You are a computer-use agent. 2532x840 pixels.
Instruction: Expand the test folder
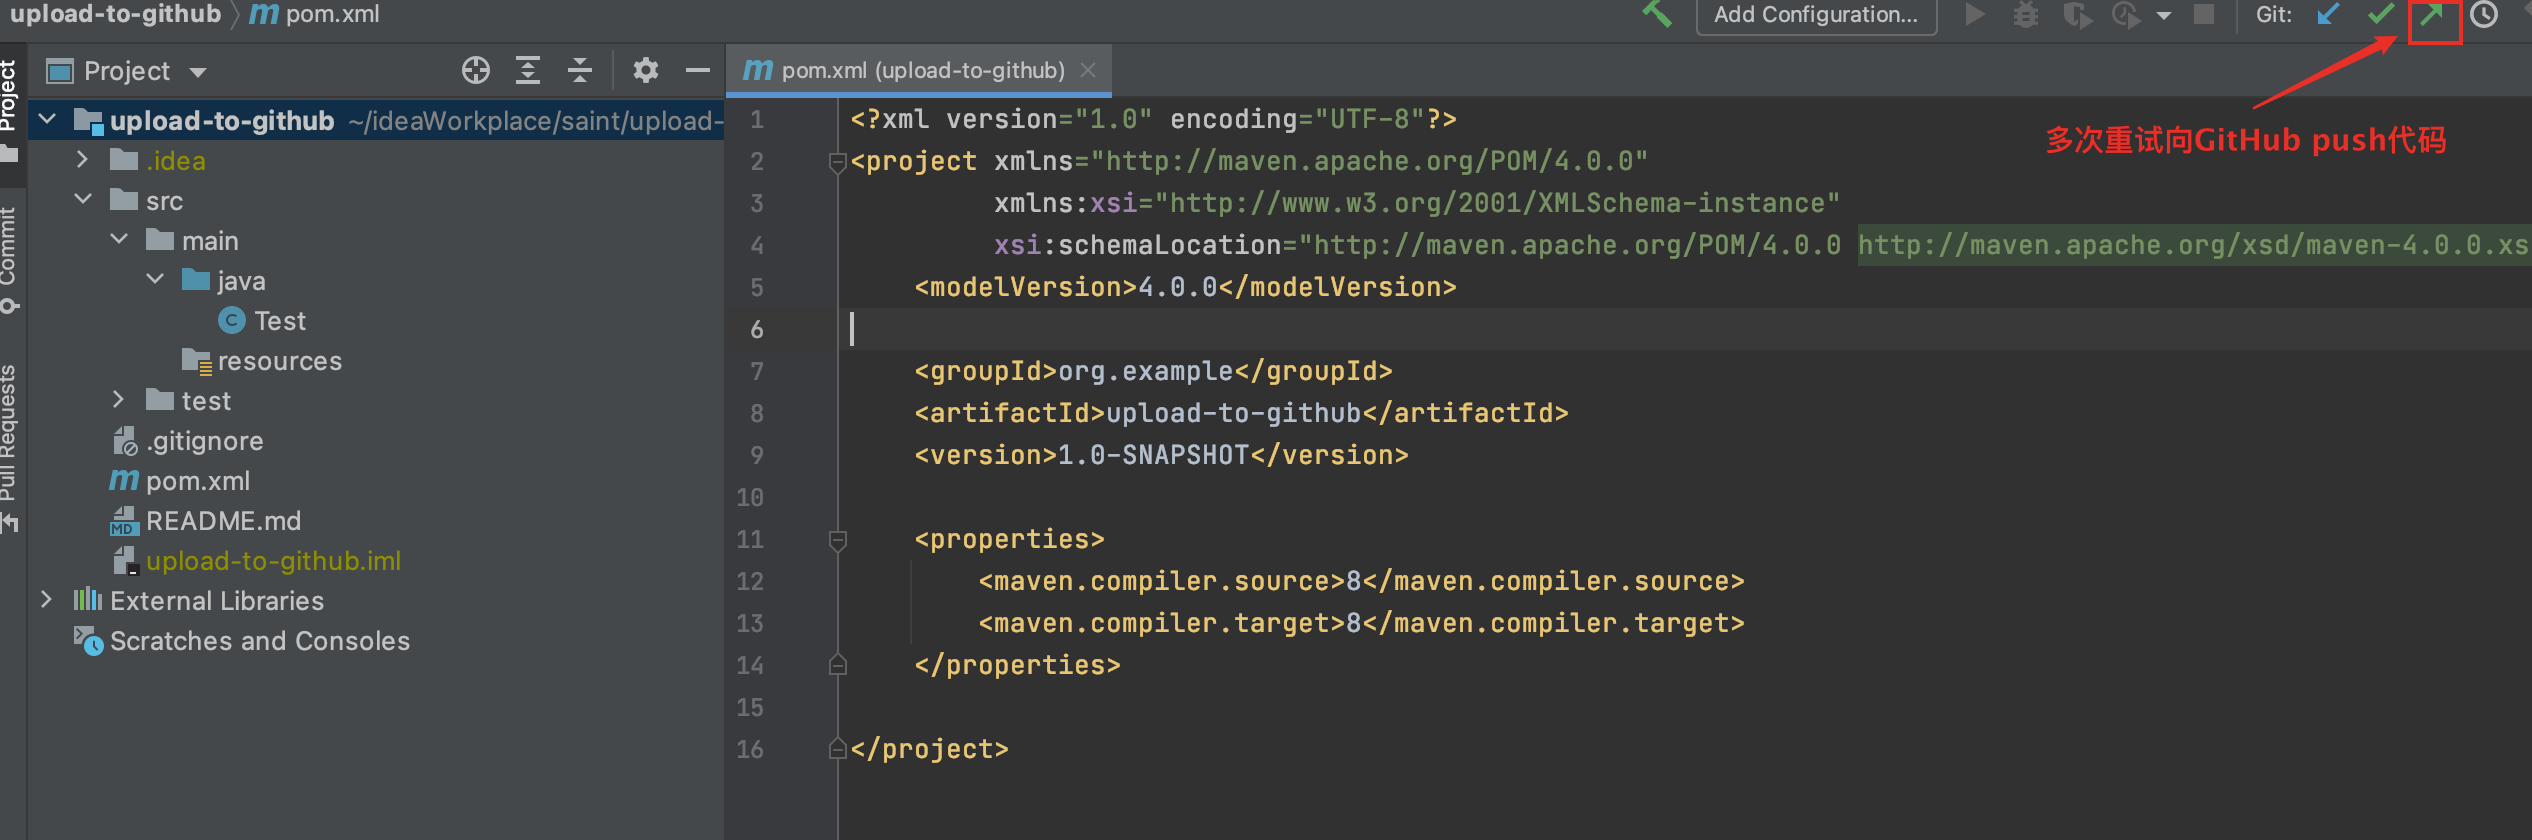(119, 400)
